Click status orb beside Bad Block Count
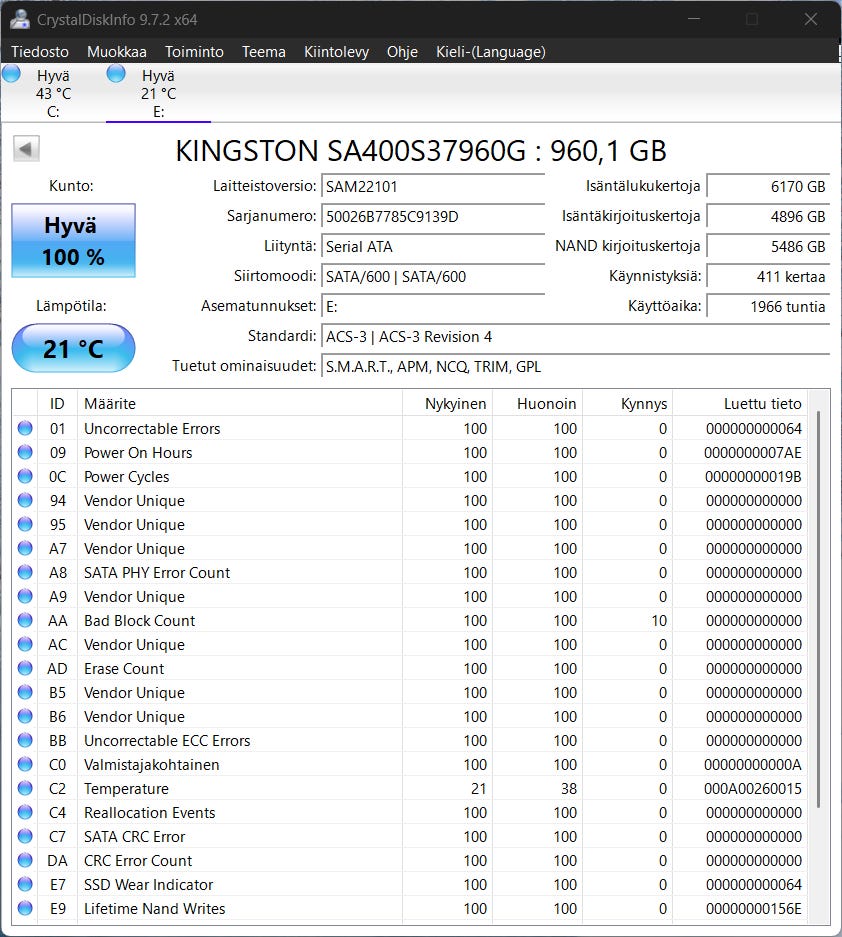Viewport: 842px width, 937px height. tap(25, 621)
